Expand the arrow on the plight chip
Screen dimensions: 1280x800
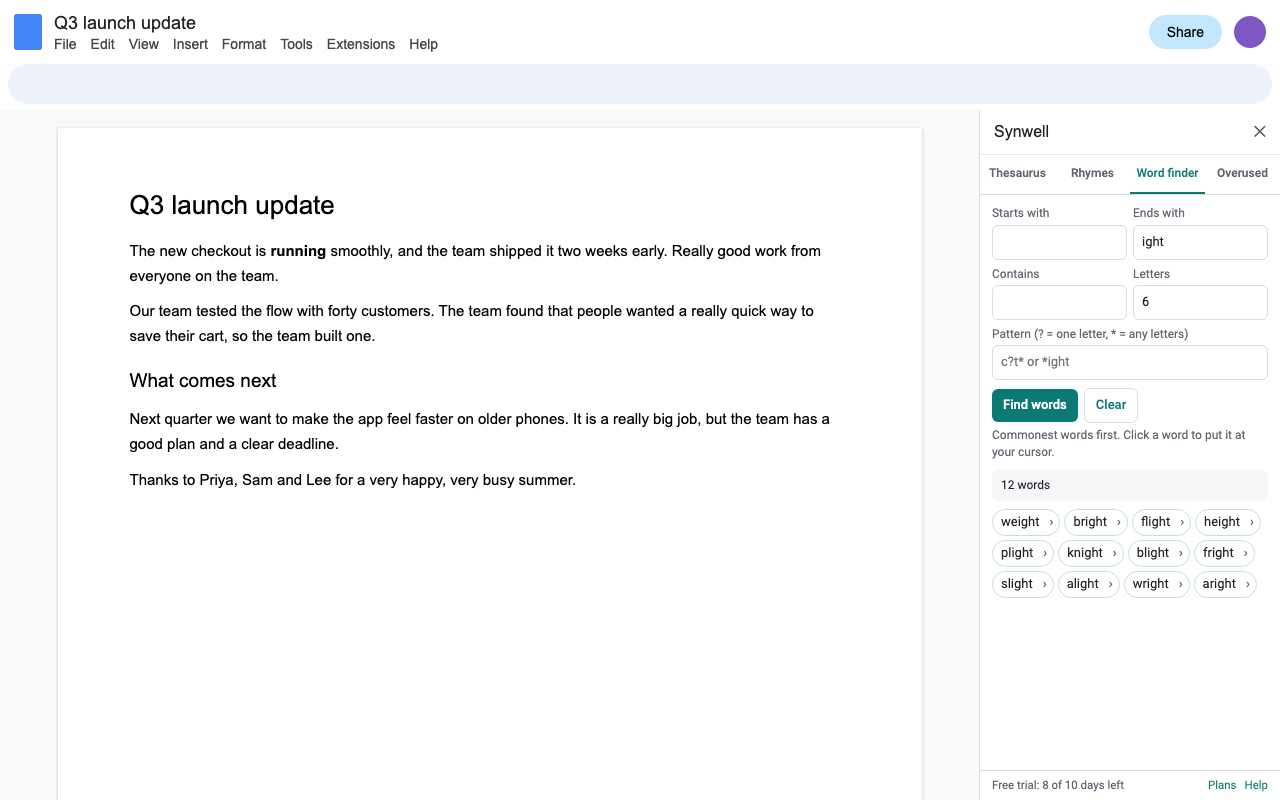1045,553
